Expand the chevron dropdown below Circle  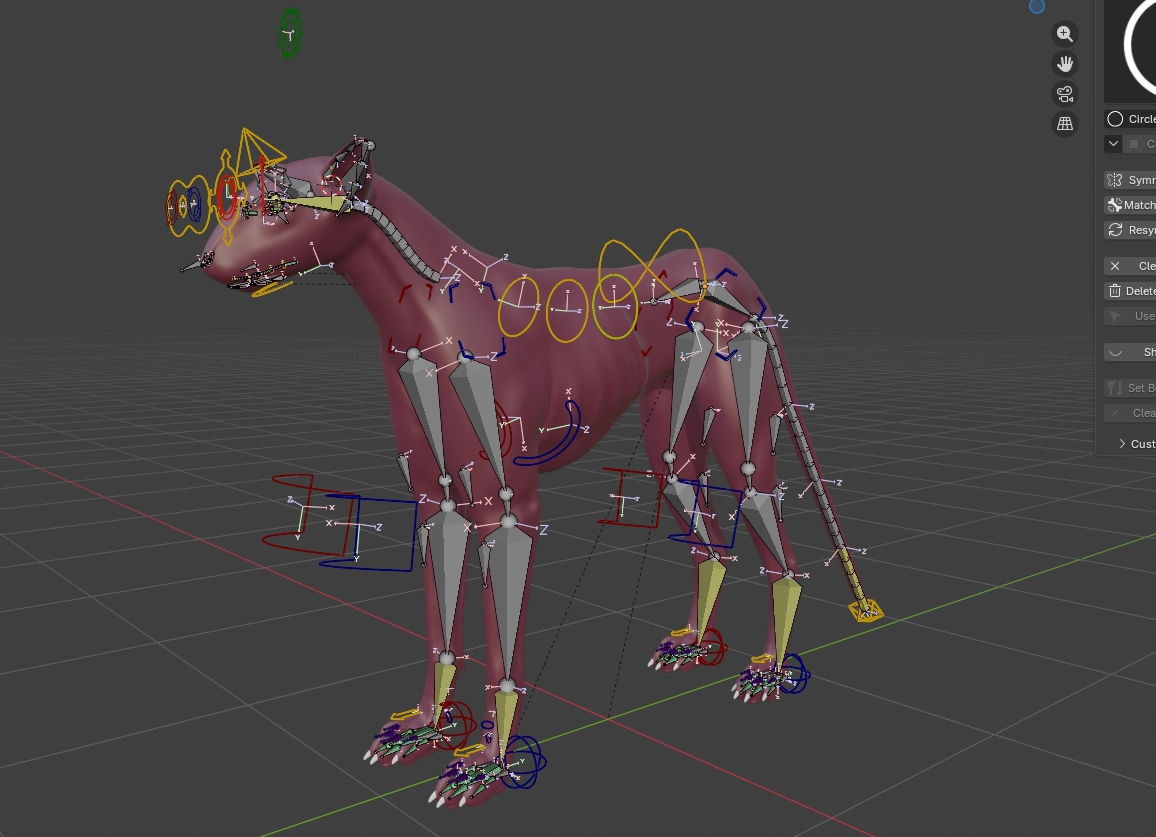click(1113, 144)
